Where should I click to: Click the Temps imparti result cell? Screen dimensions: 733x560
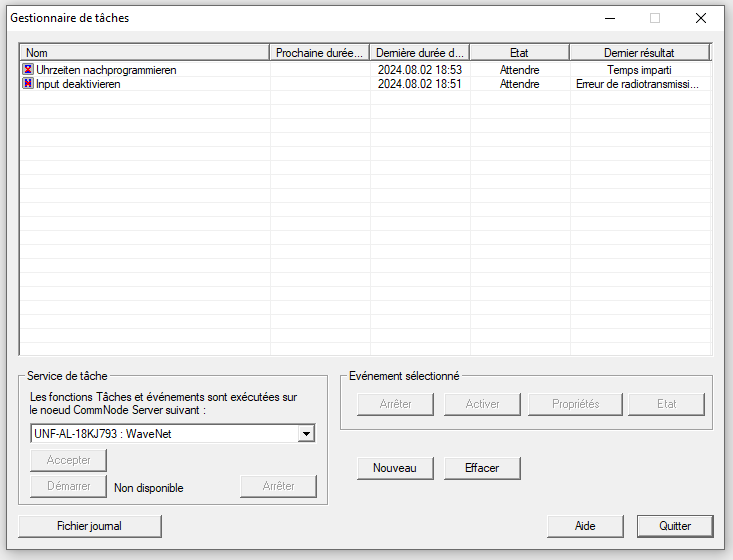click(x=639, y=70)
